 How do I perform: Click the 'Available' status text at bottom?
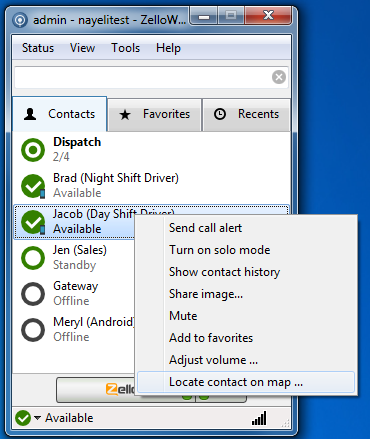[69, 418]
